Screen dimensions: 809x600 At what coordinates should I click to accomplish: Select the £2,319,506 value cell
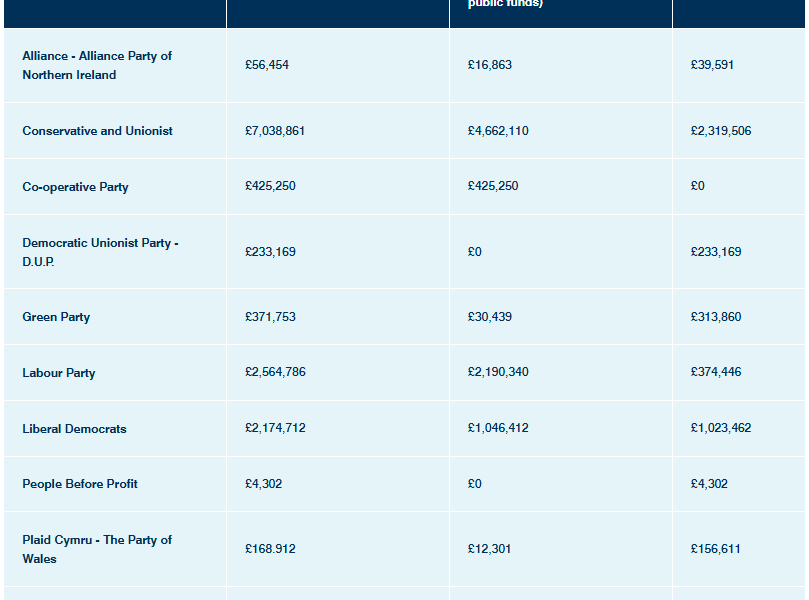pyautogui.click(x=721, y=131)
